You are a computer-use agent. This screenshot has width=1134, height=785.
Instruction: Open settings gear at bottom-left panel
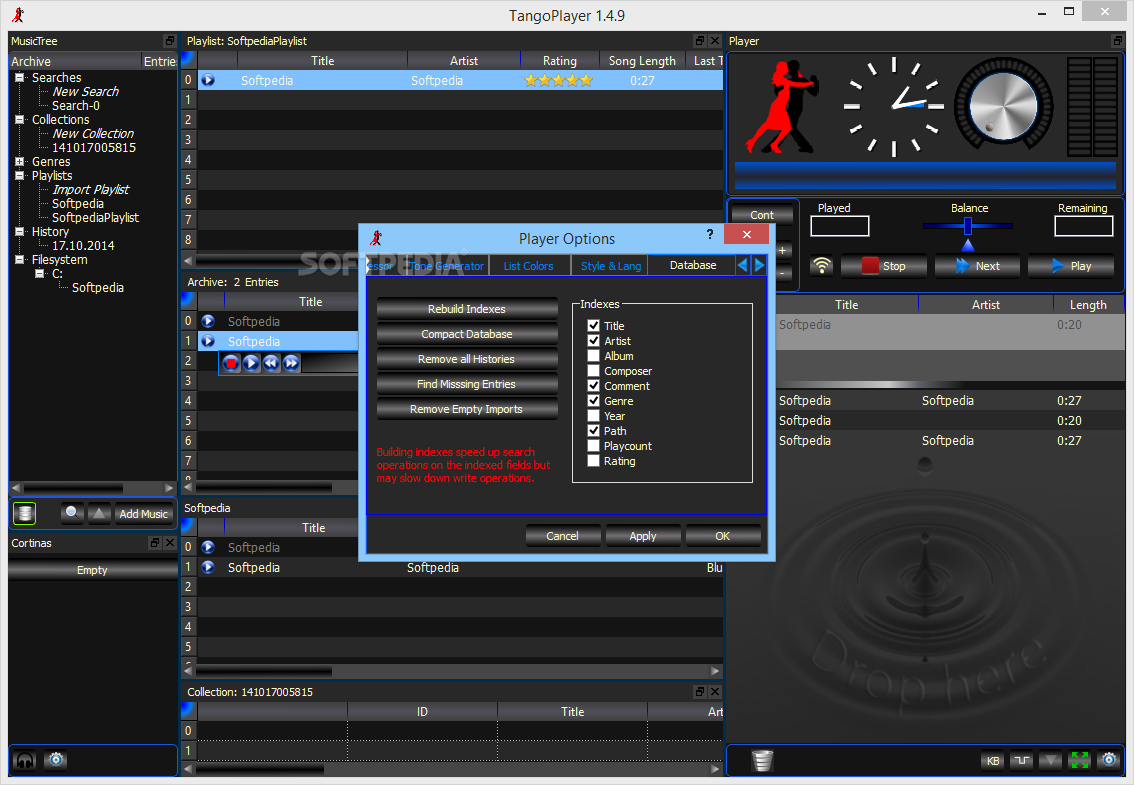click(56, 760)
